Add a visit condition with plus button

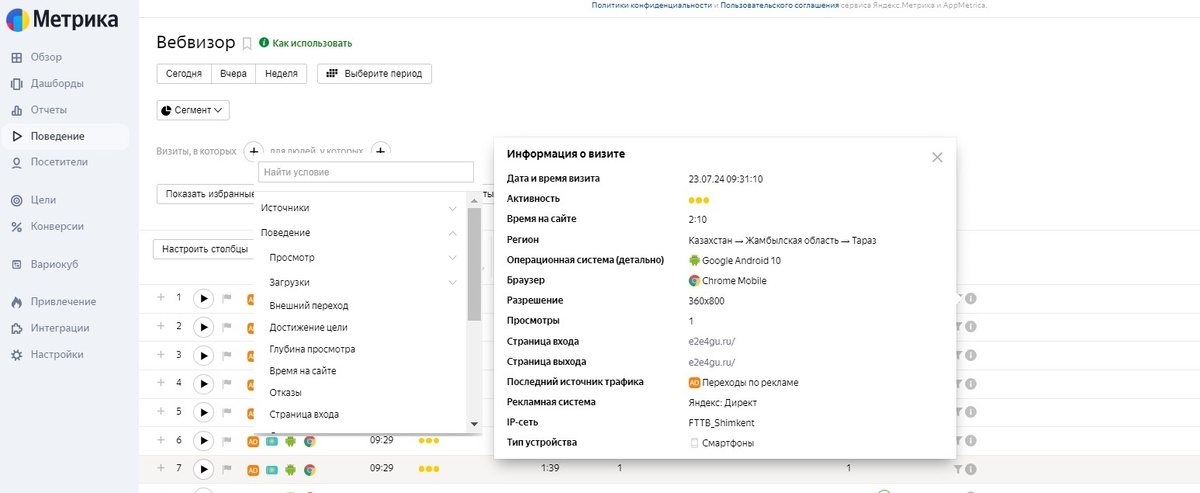point(253,151)
